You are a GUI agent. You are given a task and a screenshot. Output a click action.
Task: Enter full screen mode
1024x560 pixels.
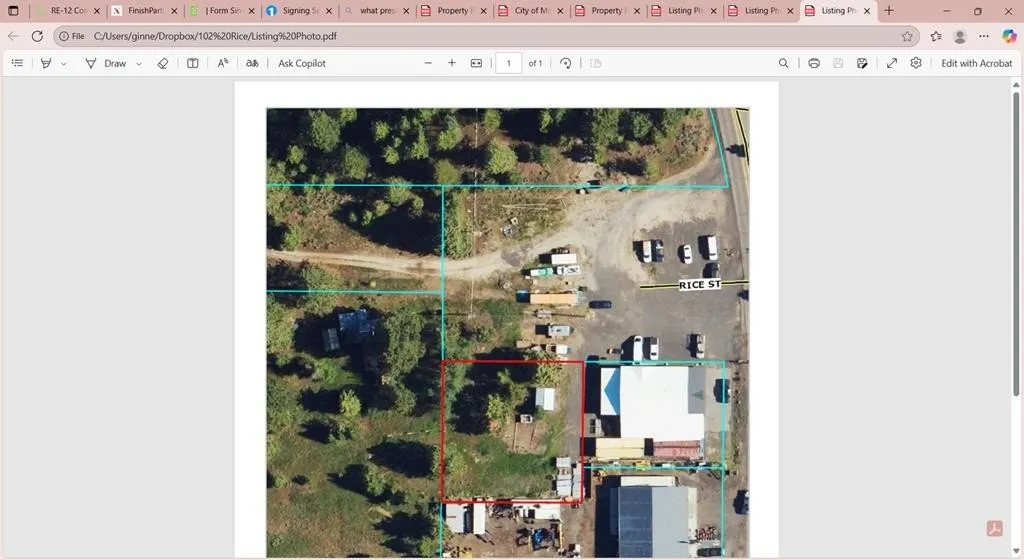892,63
